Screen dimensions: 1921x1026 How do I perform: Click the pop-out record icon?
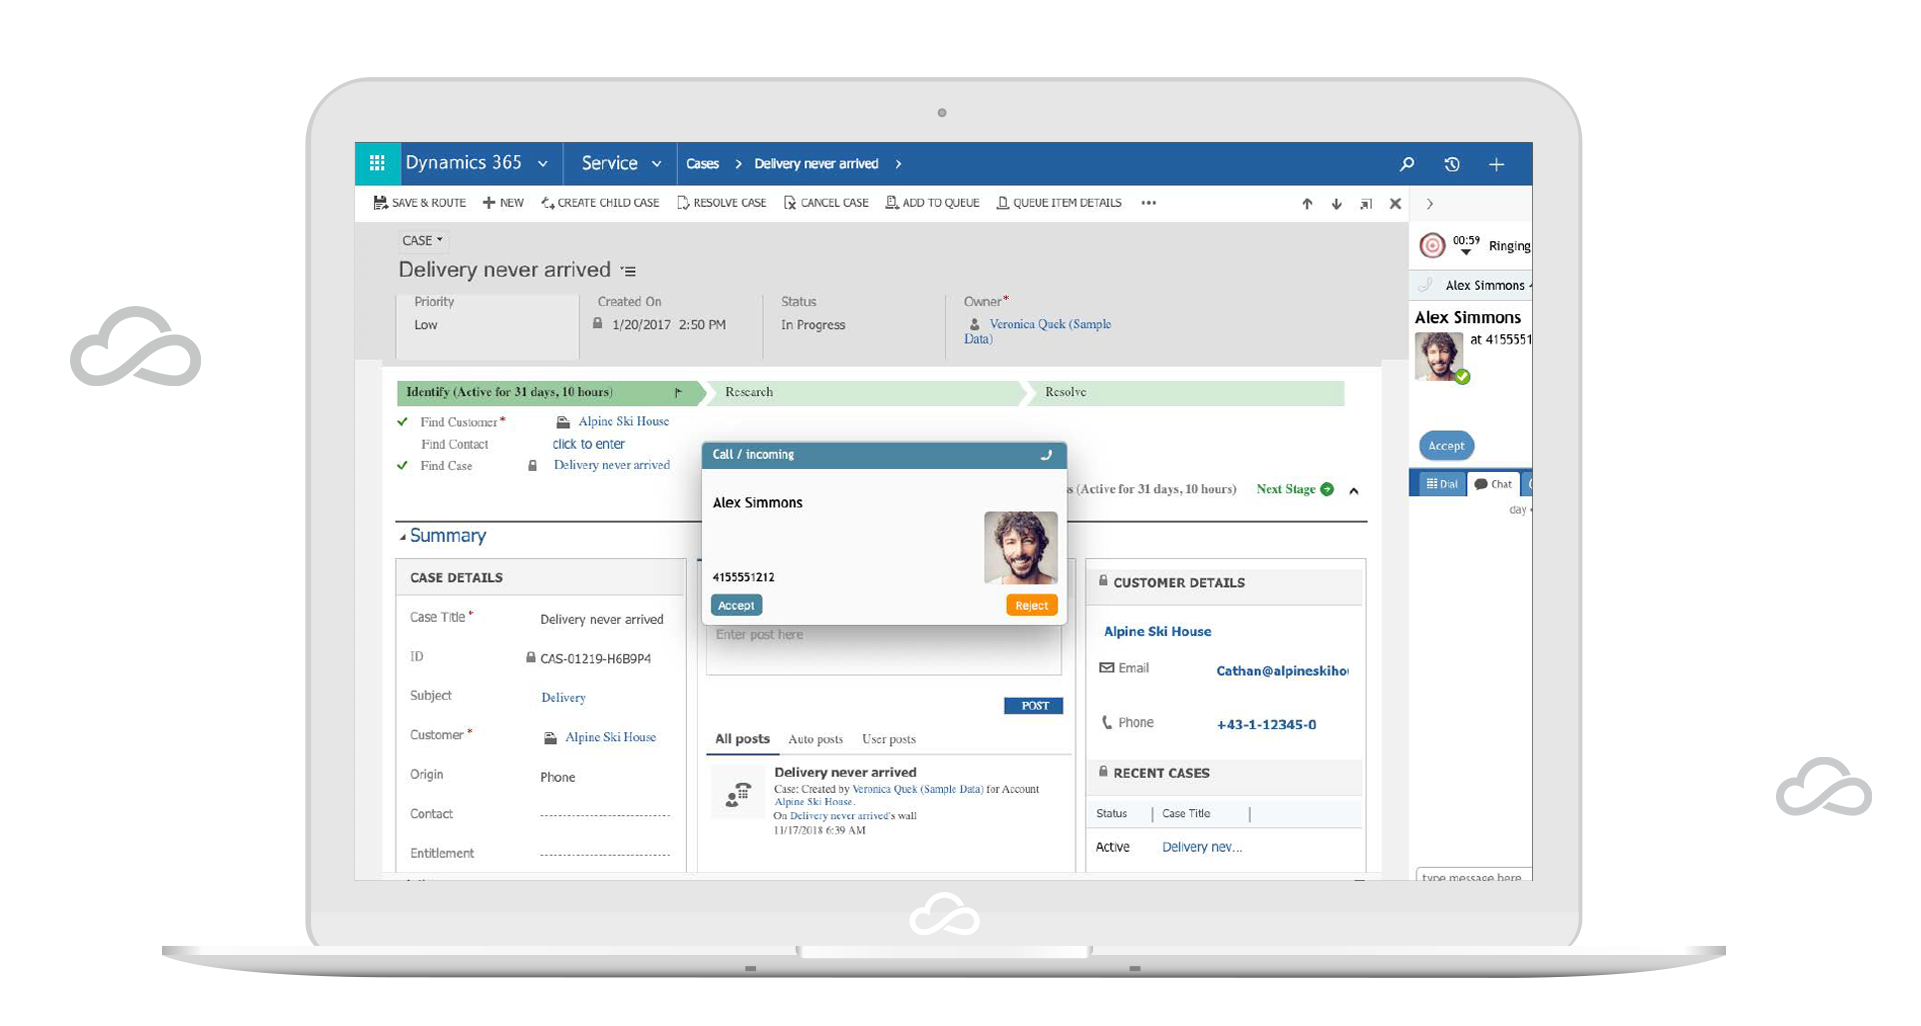click(1366, 204)
